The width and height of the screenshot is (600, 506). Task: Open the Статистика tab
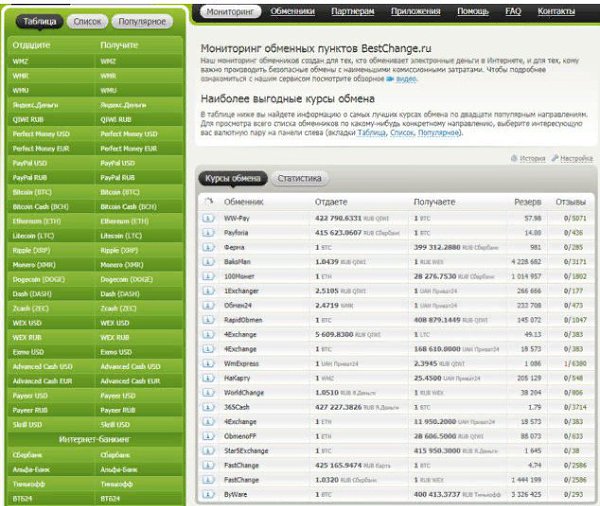[x=299, y=178]
